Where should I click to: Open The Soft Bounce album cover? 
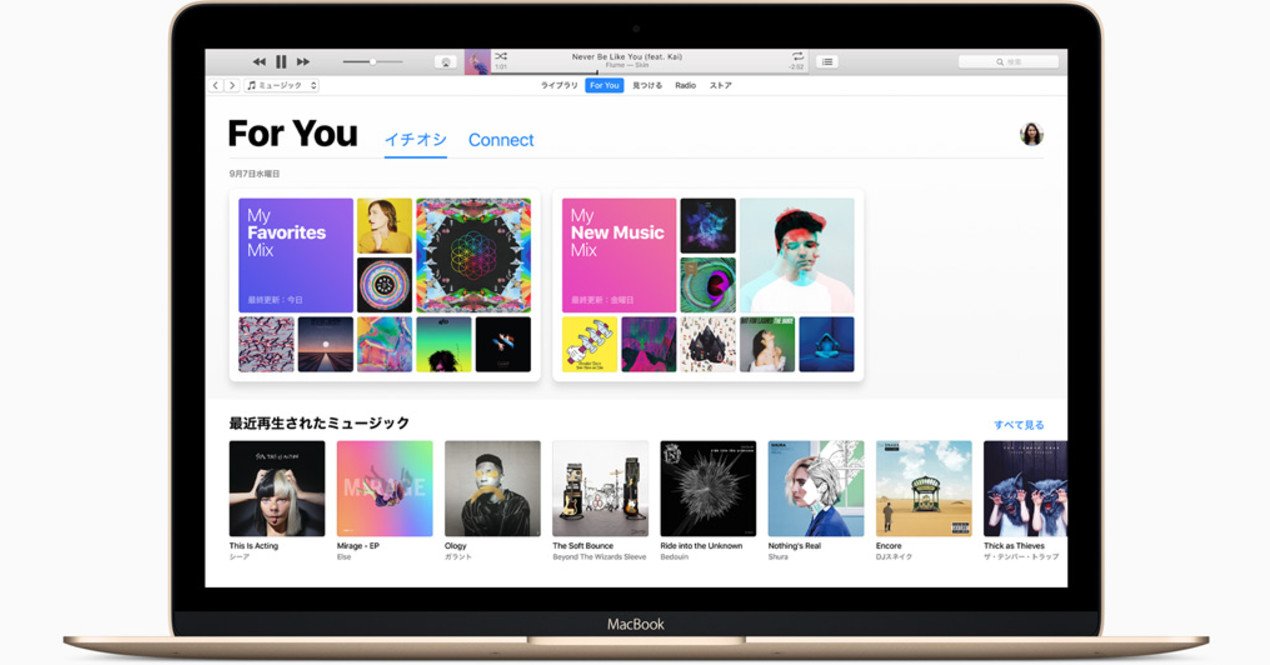coord(600,488)
